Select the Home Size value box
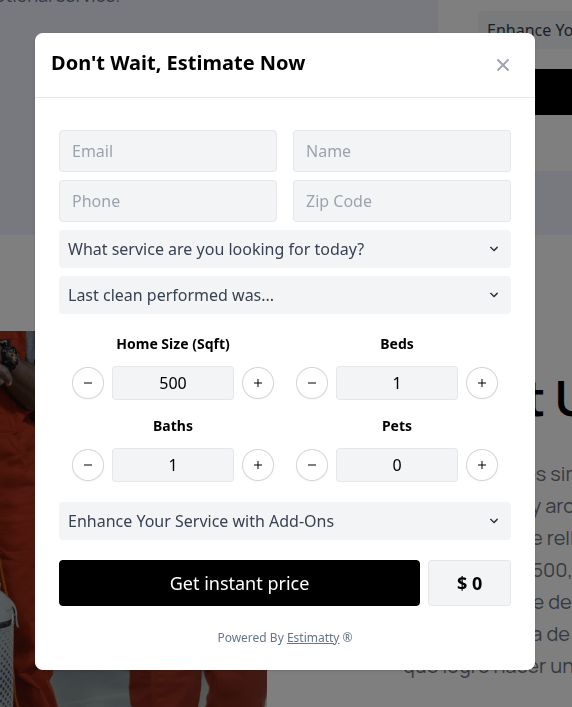The height and width of the screenshot is (707, 572). click(173, 383)
